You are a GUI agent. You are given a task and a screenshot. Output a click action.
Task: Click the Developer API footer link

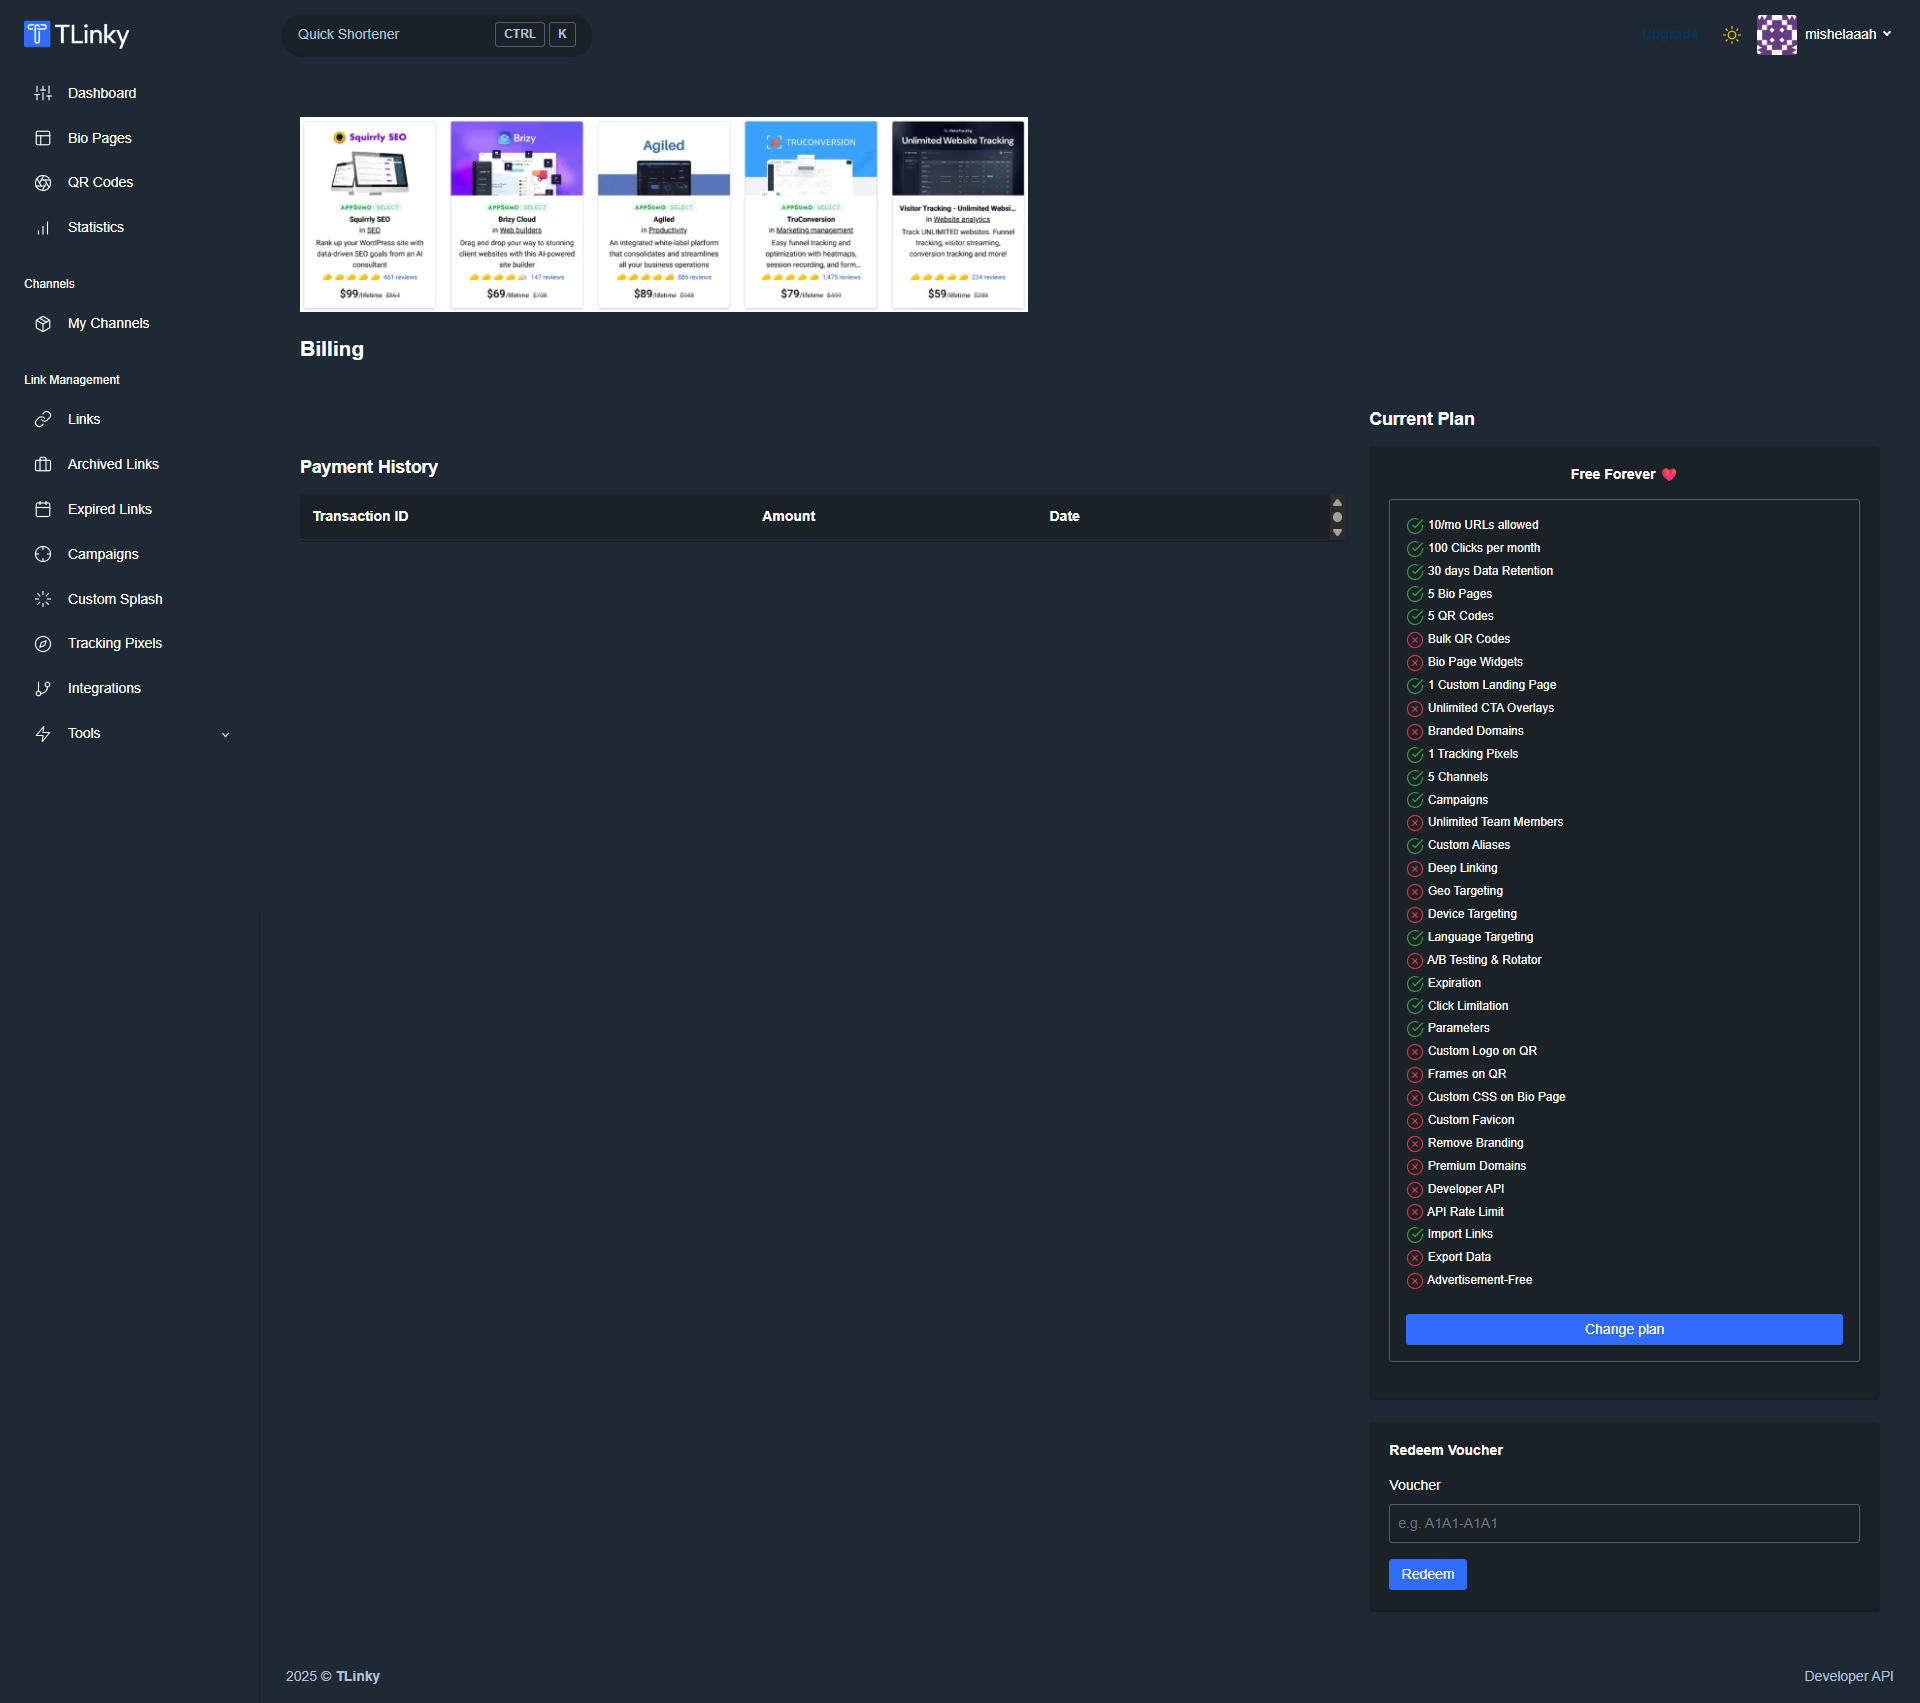pyautogui.click(x=1848, y=1676)
